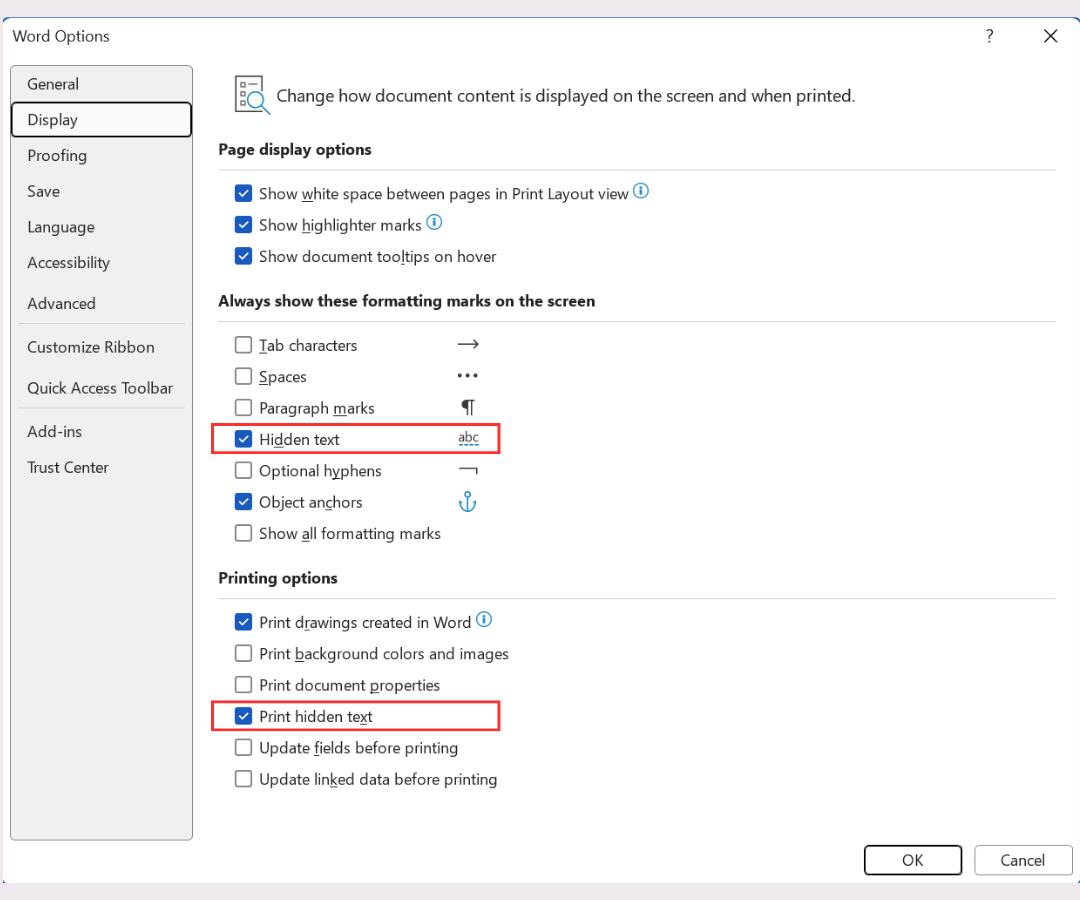Click the optional hyphen symbol
Image resolution: width=1080 pixels, height=900 pixels.
click(468, 470)
